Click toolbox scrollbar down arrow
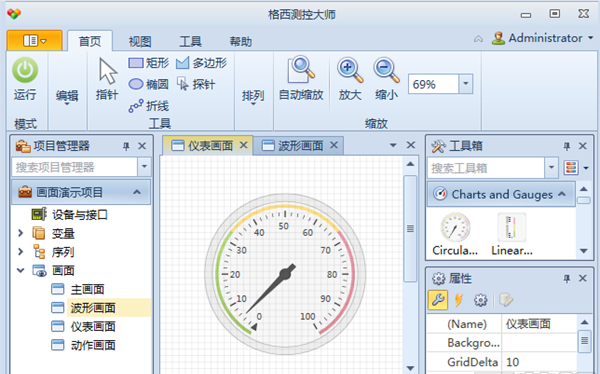This screenshot has width=600, height=374. 584,251
